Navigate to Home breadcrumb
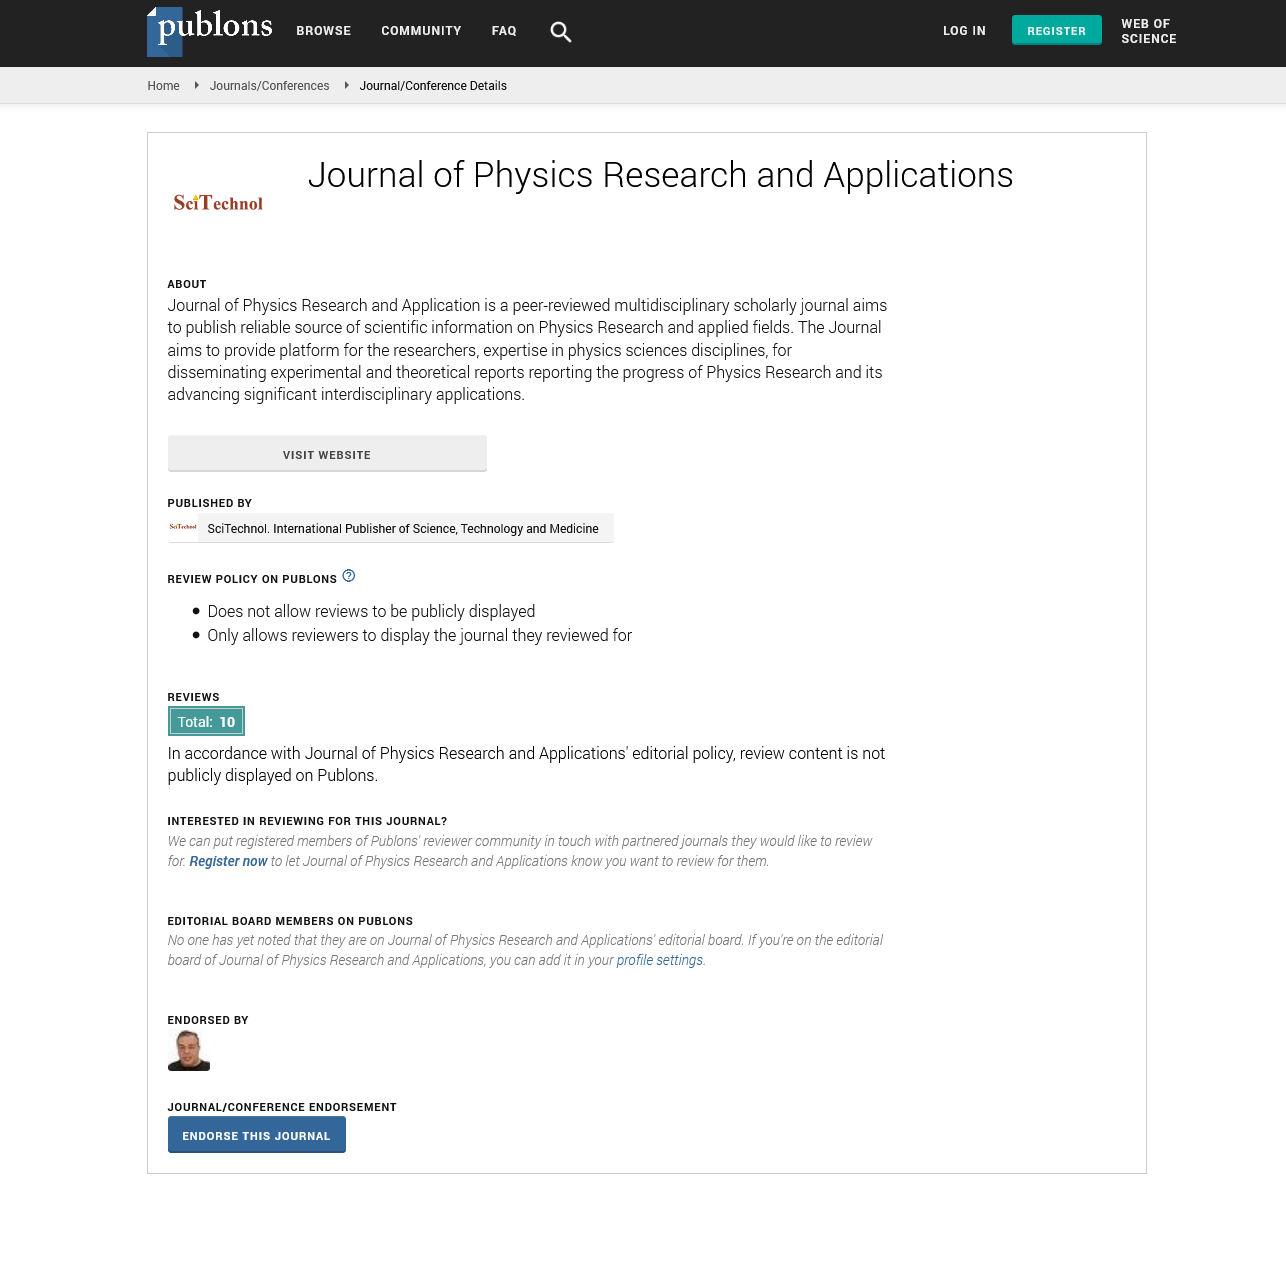The height and width of the screenshot is (1261, 1286). (164, 86)
